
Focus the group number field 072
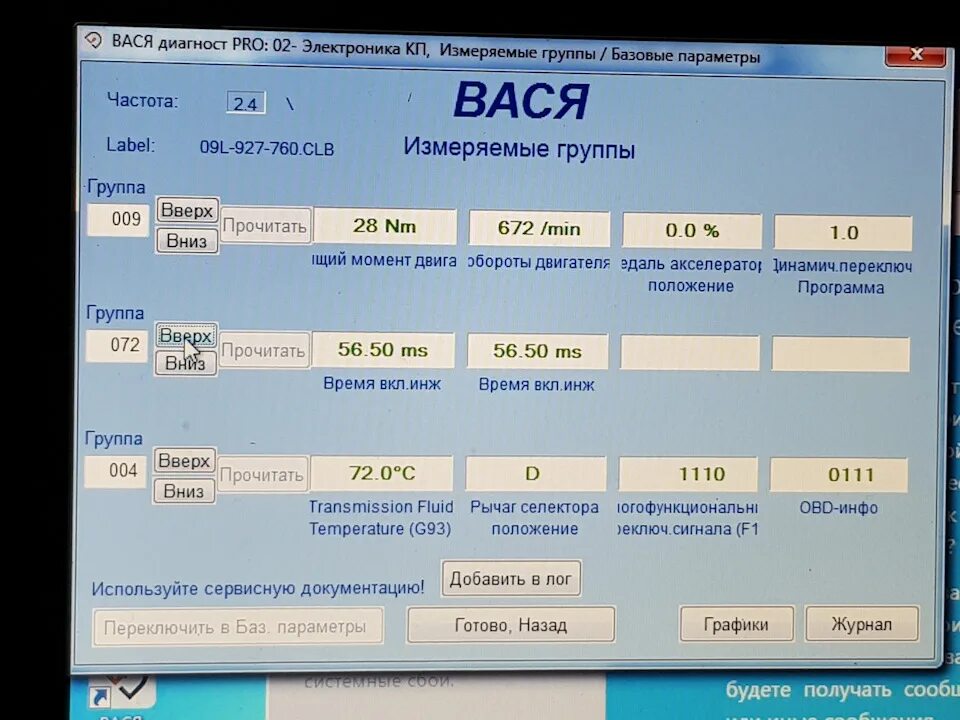click(116, 345)
